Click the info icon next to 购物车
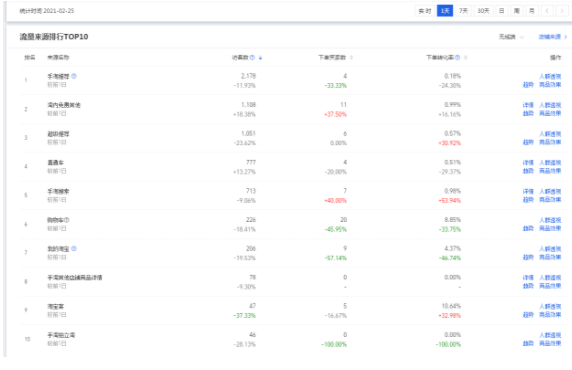572x370 pixels. click(x=67, y=220)
